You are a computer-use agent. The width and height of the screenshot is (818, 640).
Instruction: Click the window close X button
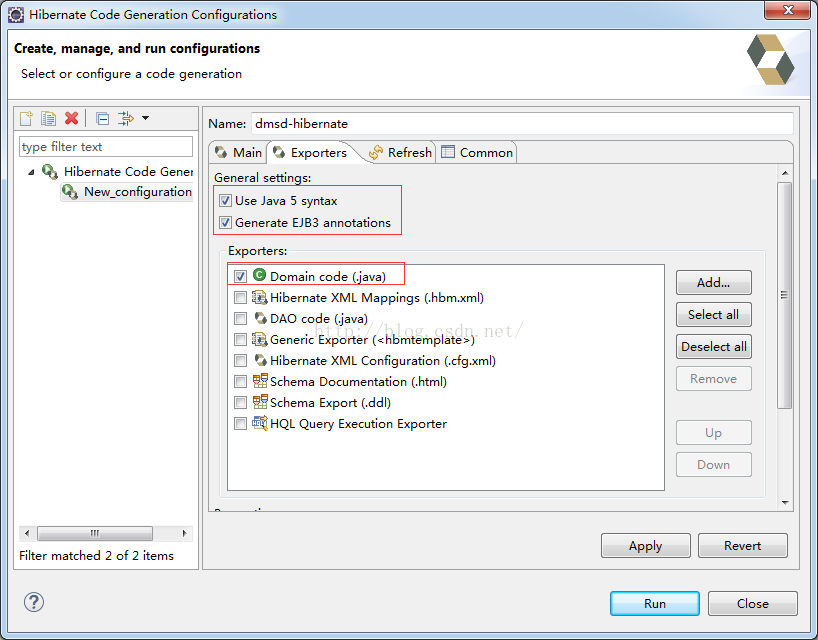coord(788,10)
